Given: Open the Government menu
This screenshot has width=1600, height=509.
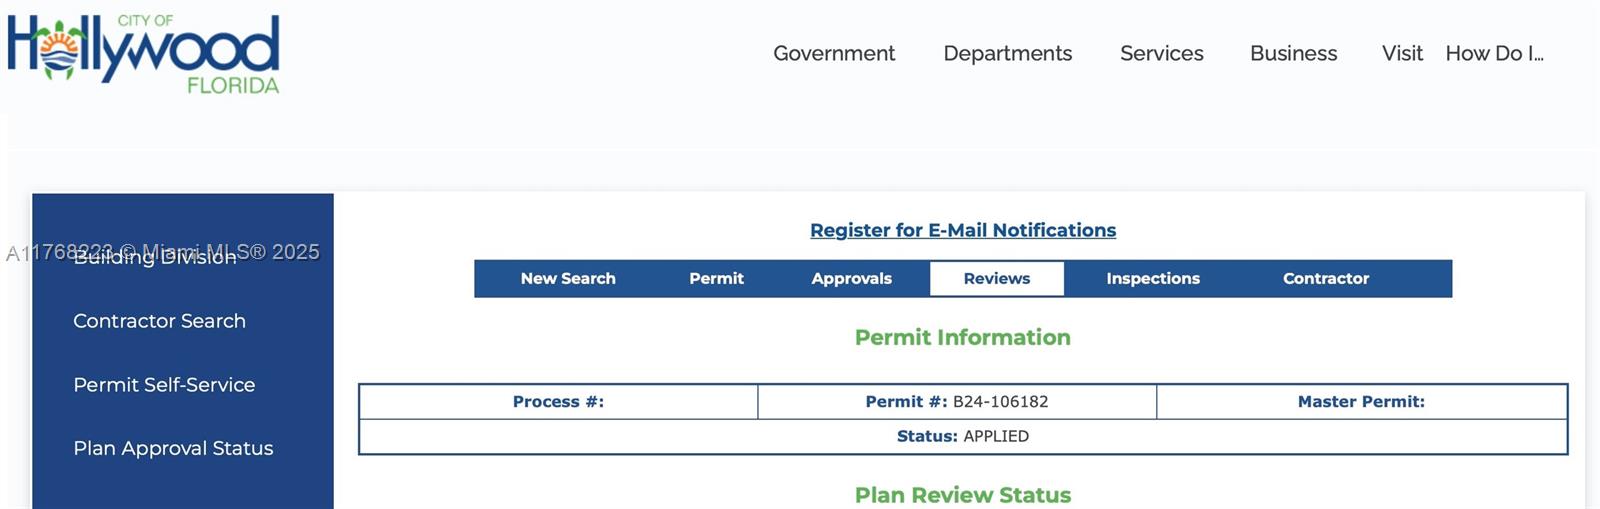Looking at the screenshot, I should [x=834, y=54].
